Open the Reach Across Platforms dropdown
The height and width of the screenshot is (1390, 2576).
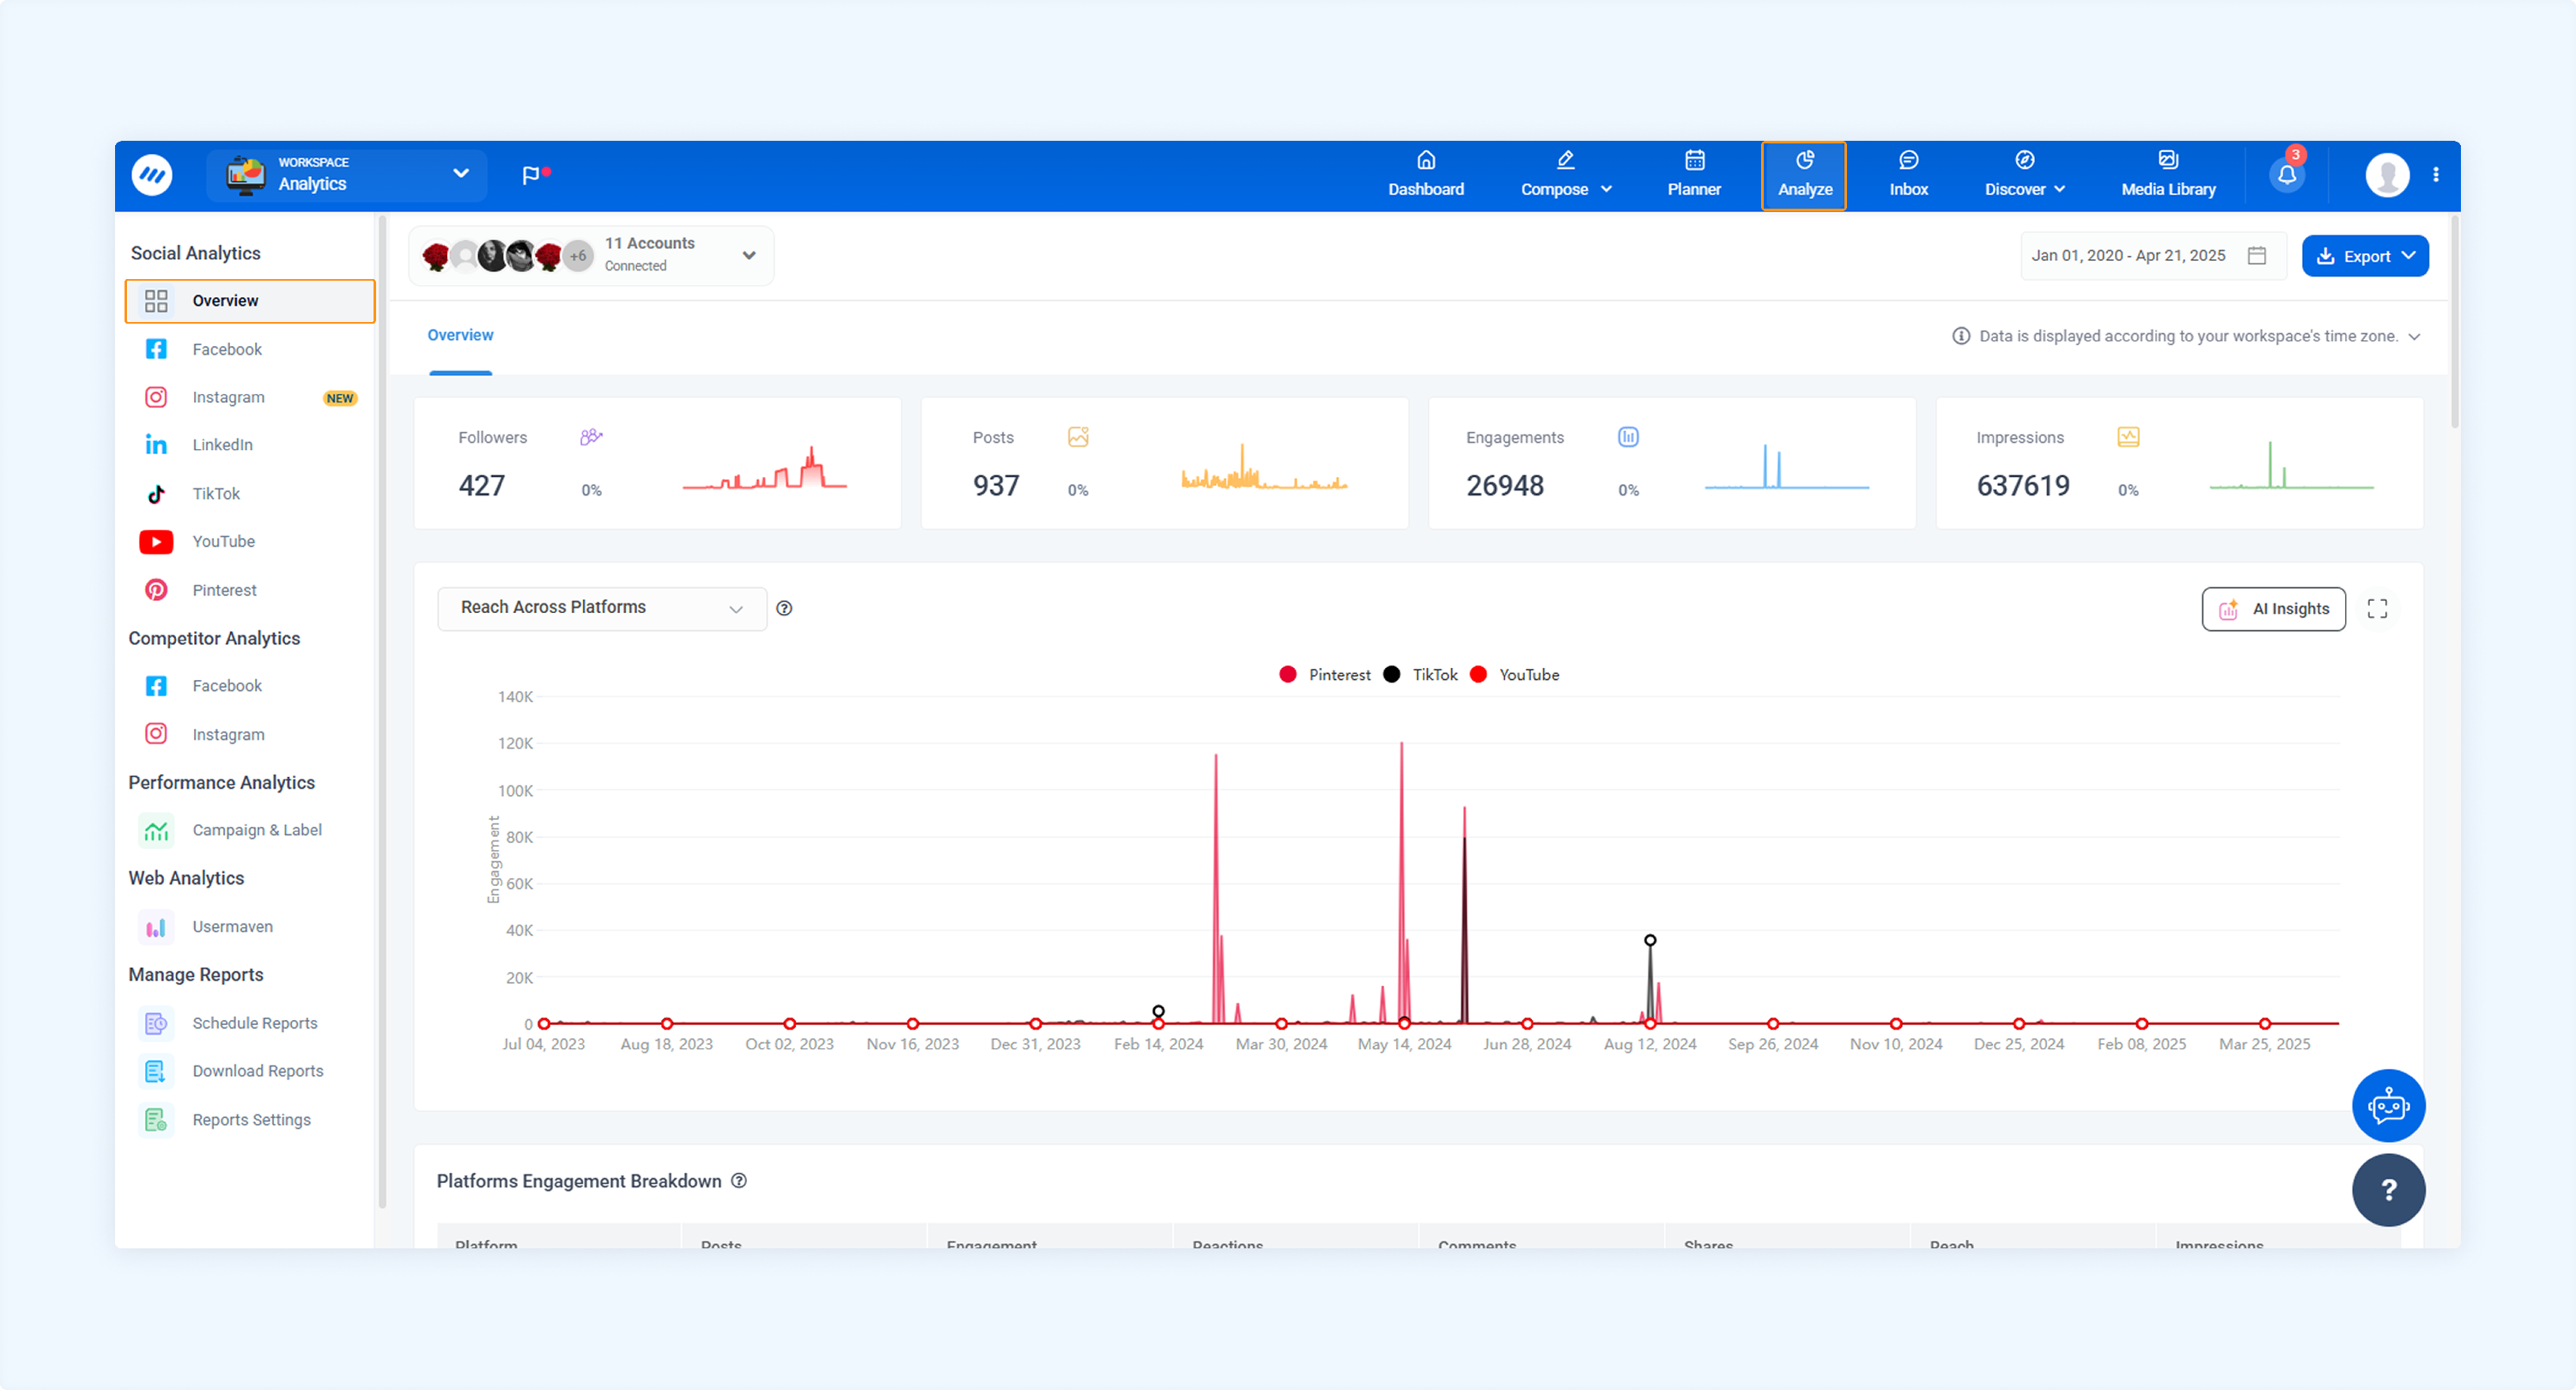[602, 608]
